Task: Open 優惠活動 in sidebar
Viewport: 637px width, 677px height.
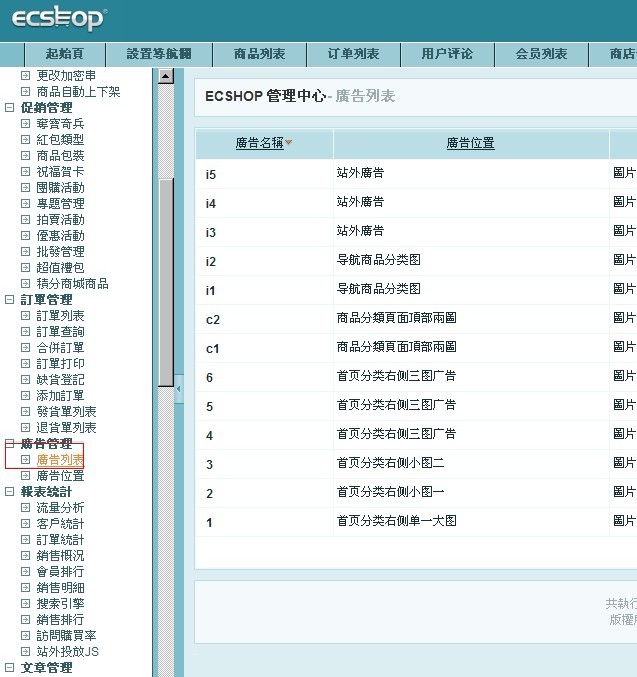Action: [60, 236]
